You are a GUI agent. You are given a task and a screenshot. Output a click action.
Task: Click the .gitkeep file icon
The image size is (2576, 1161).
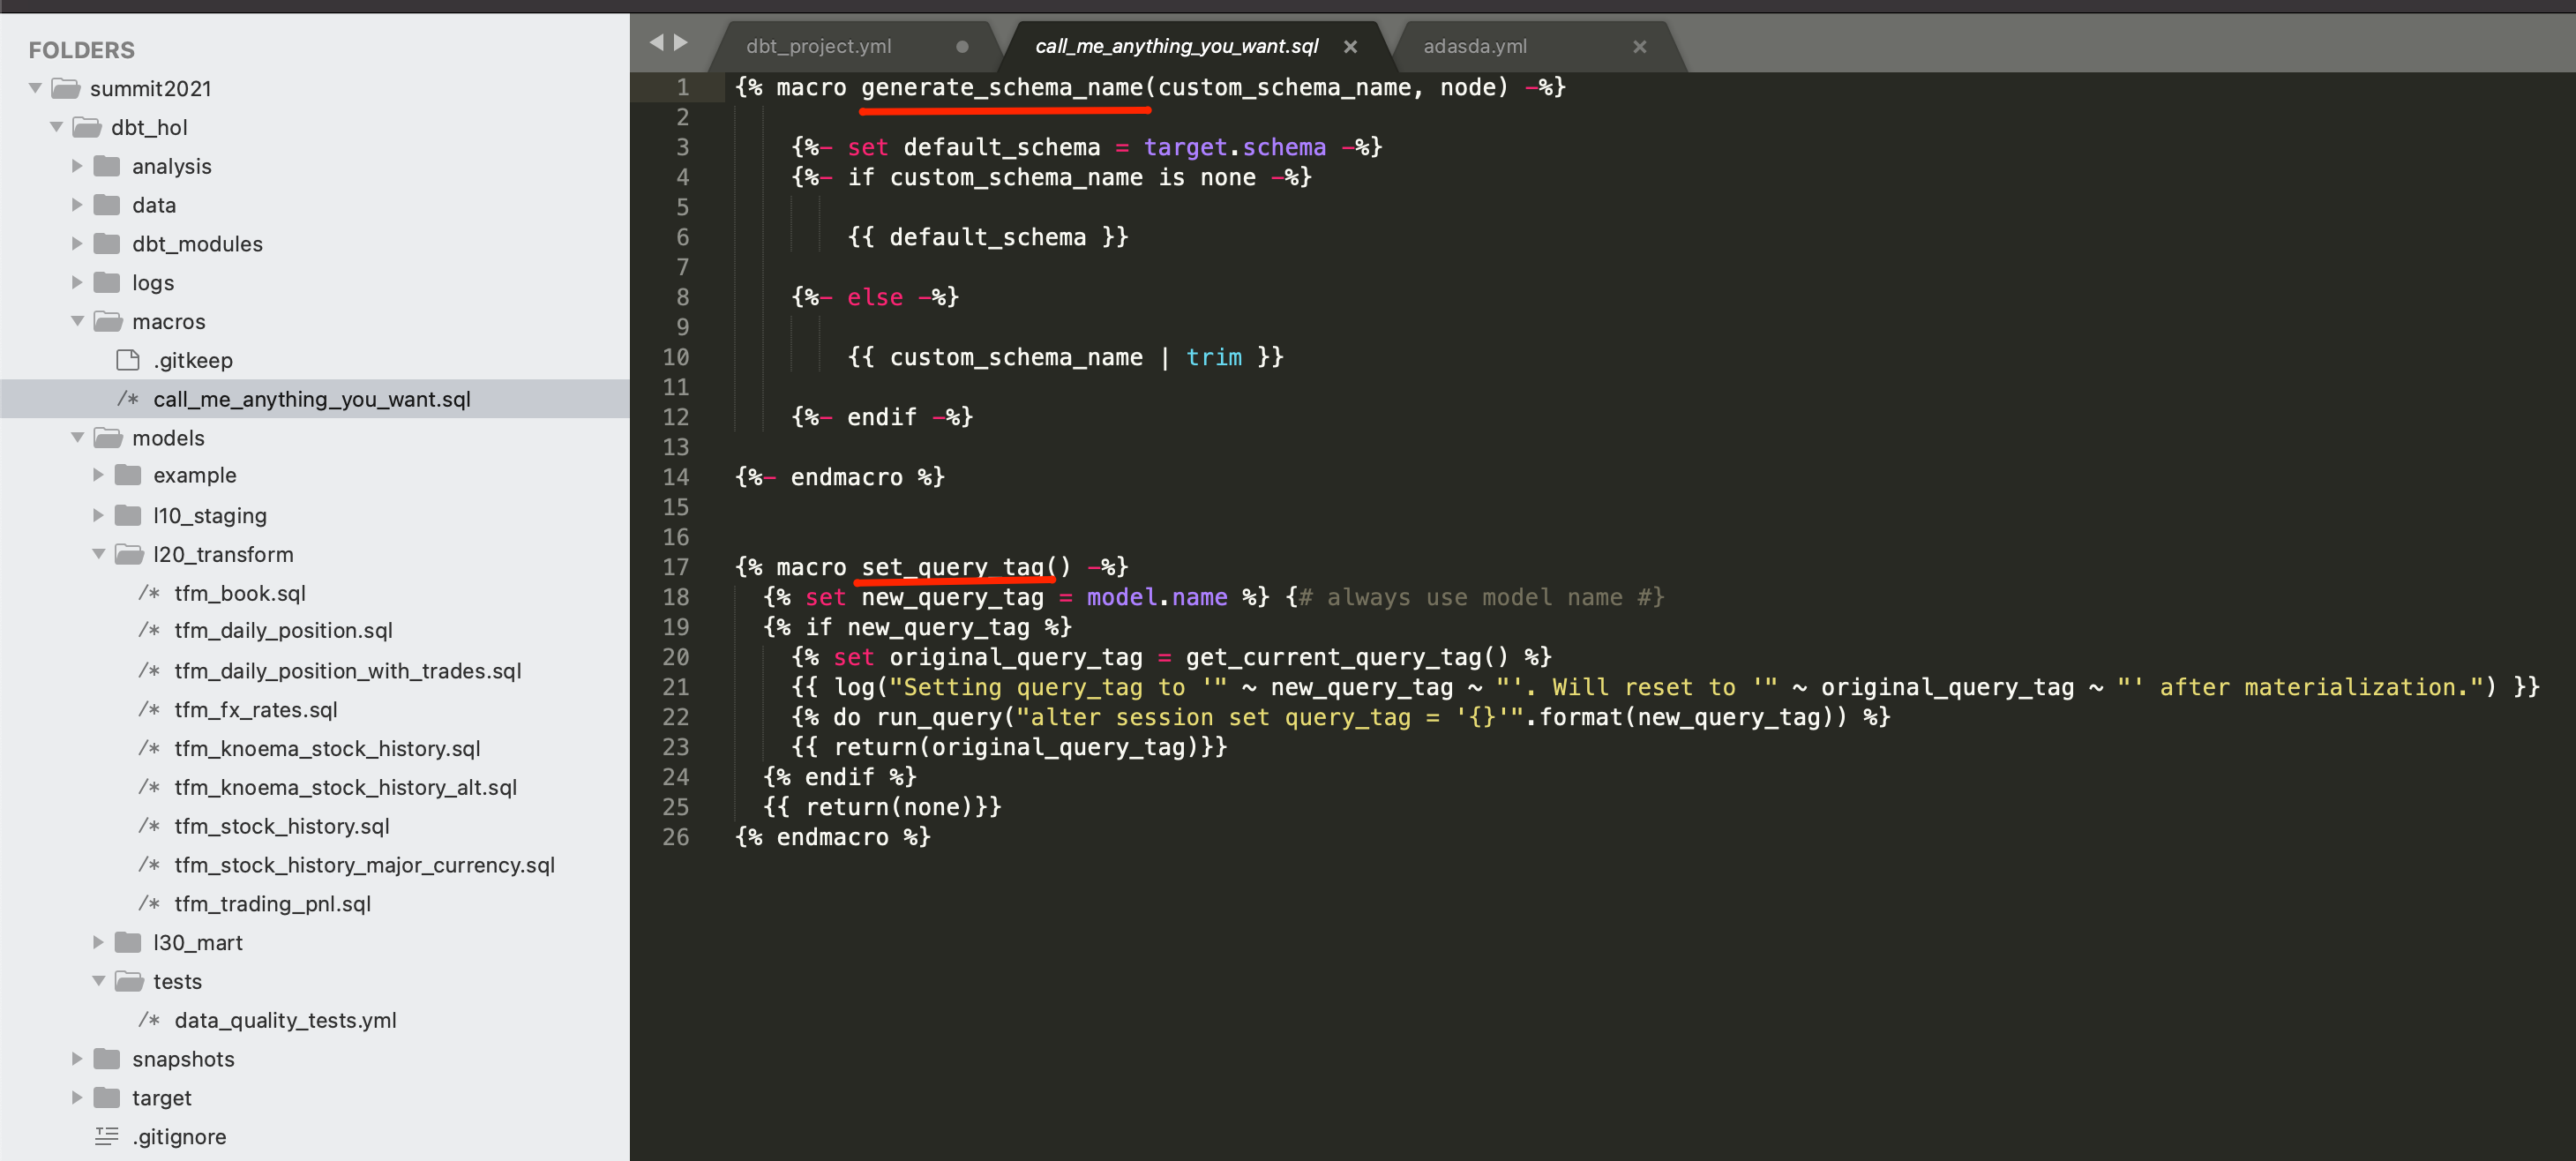coord(128,360)
